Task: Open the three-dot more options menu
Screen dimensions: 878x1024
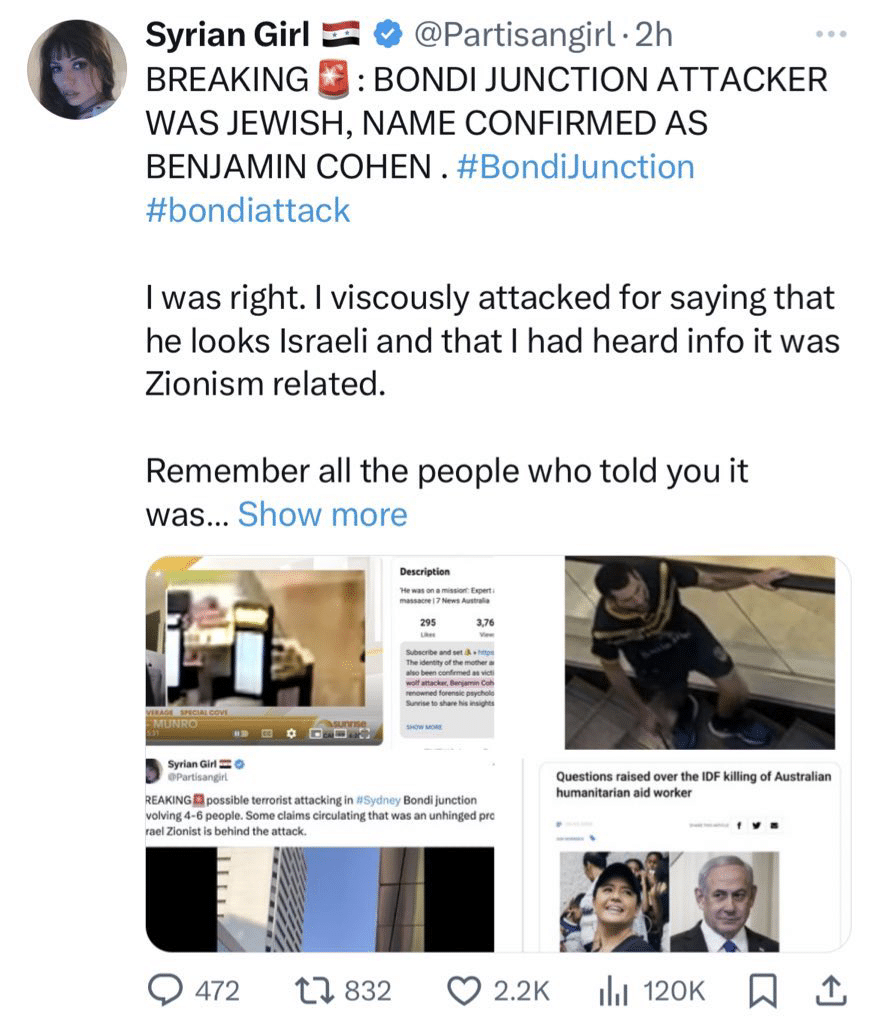Action: (x=832, y=34)
